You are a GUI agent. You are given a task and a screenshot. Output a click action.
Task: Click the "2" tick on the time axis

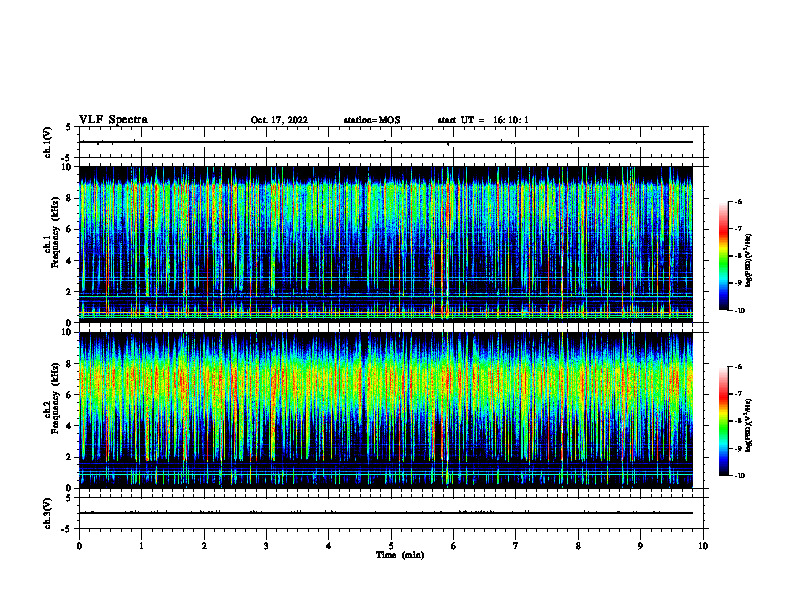[204, 546]
